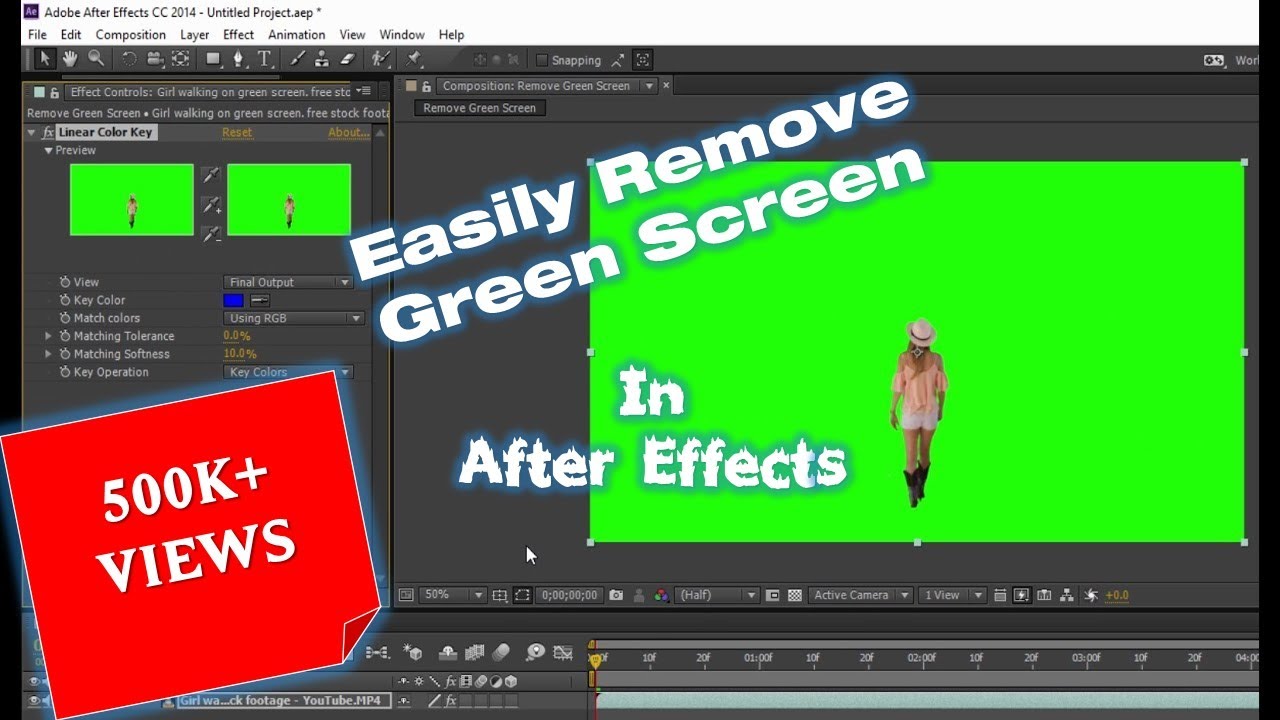The width and height of the screenshot is (1280, 720).
Task: Toggle Fast Previews lightning button
Action: point(1021,595)
